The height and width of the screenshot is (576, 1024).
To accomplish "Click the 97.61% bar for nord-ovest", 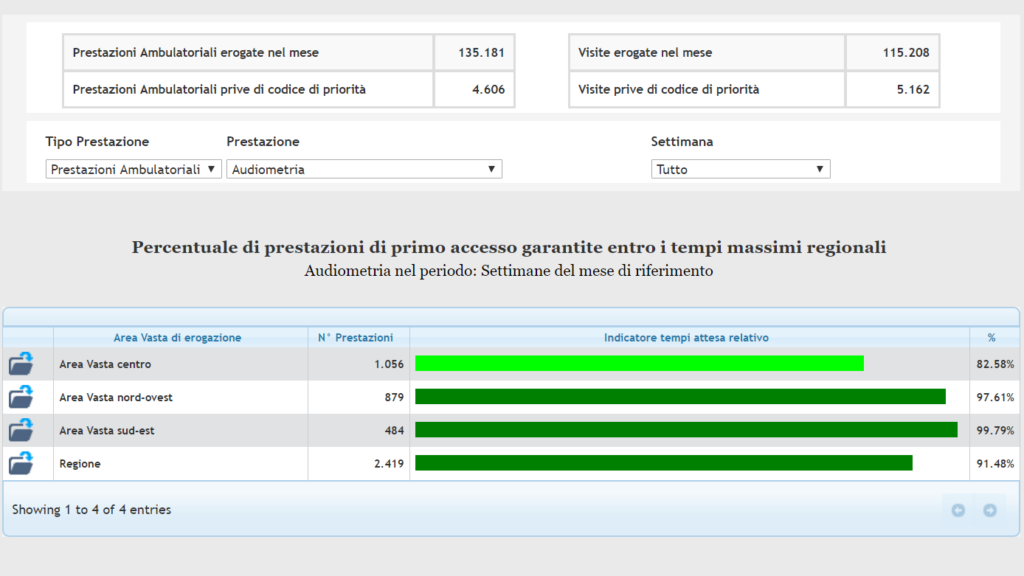I will [680, 397].
